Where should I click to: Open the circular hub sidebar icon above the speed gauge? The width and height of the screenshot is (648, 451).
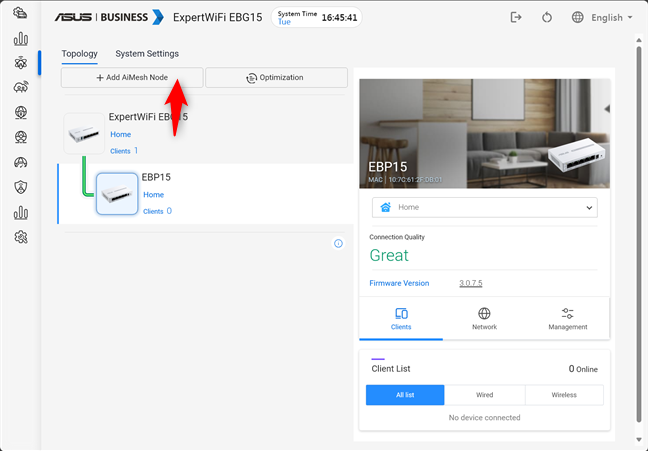coord(21,137)
